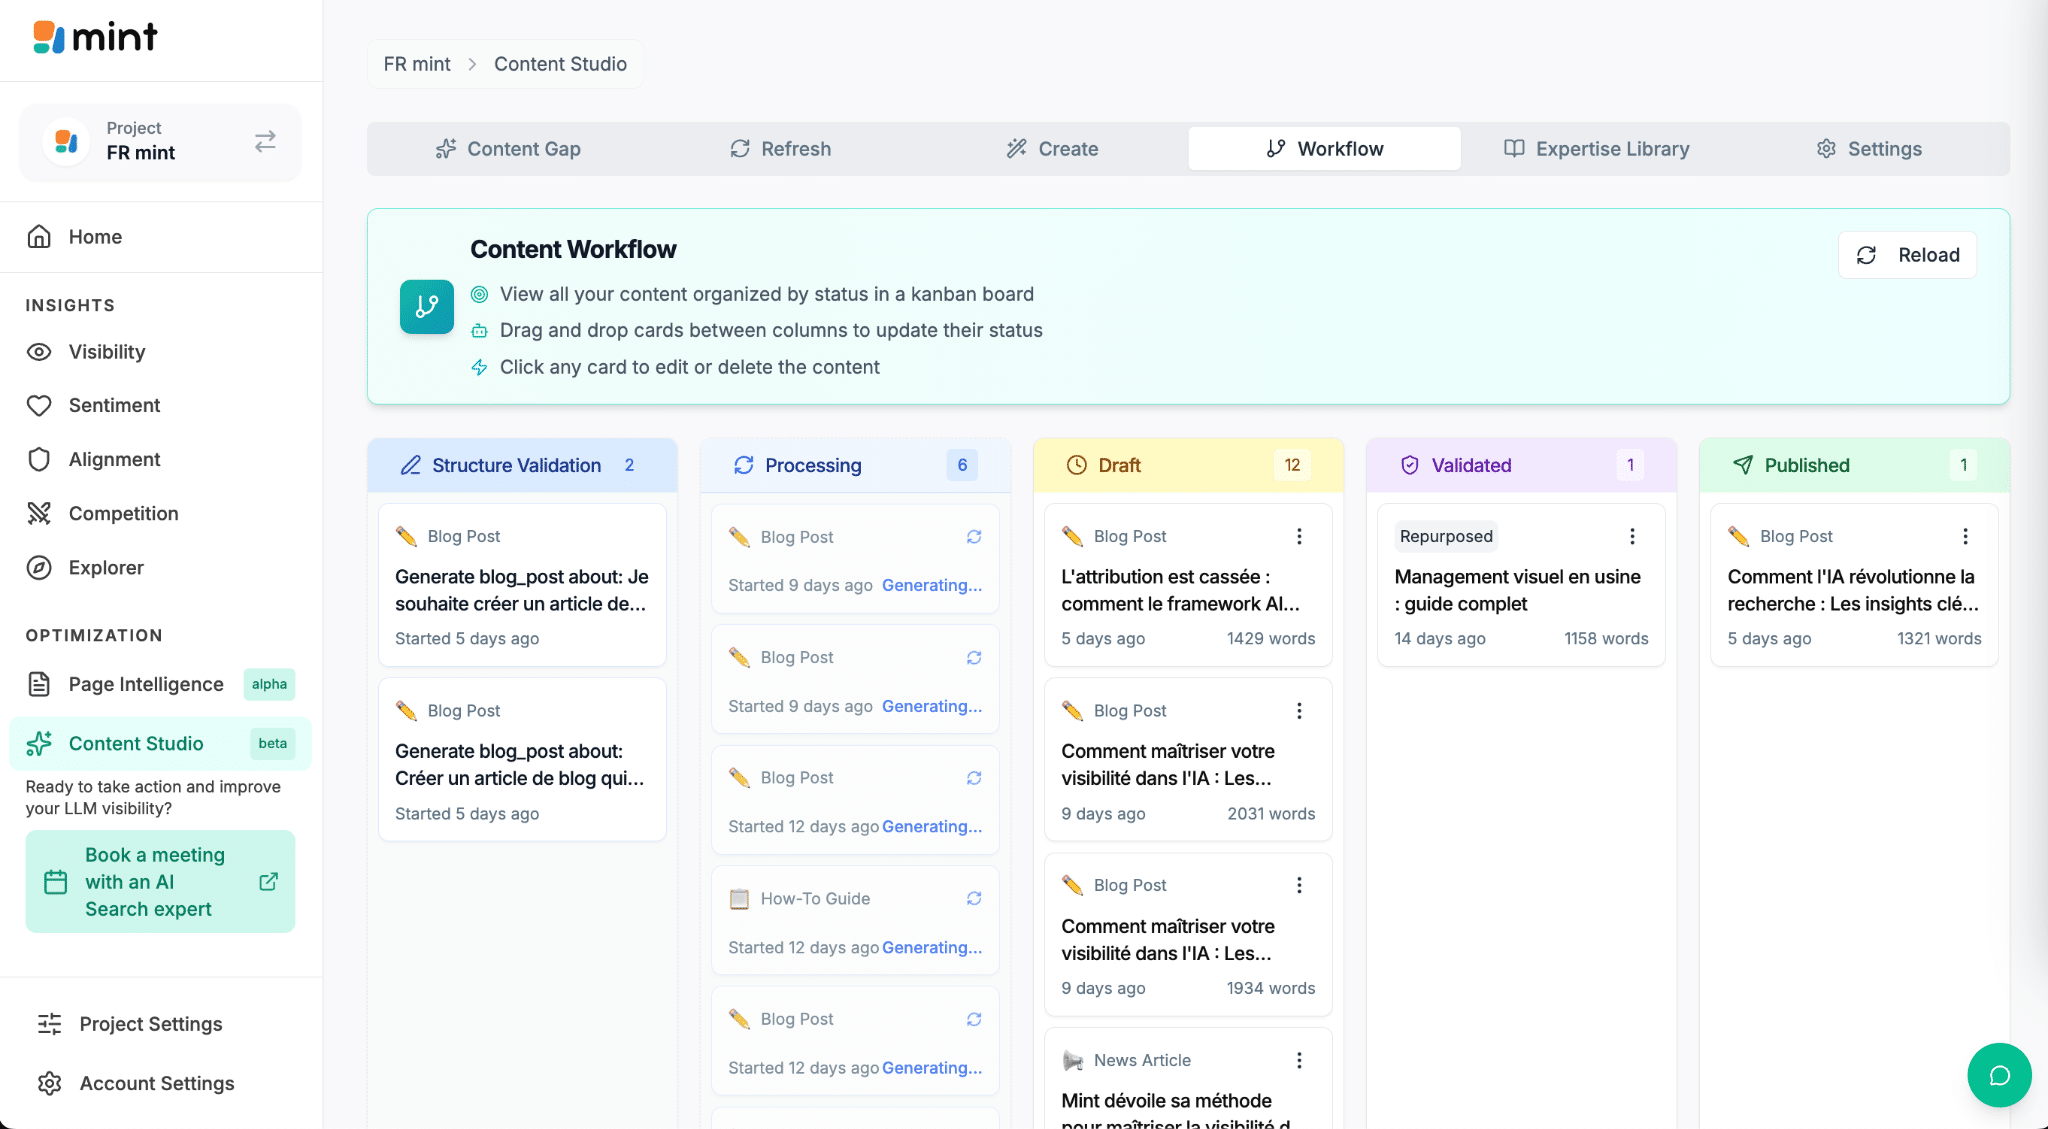Open options menu on L'attribution est cassée card
Screen dimensions: 2048x1129
pyautogui.click(x=1299, y=537)
